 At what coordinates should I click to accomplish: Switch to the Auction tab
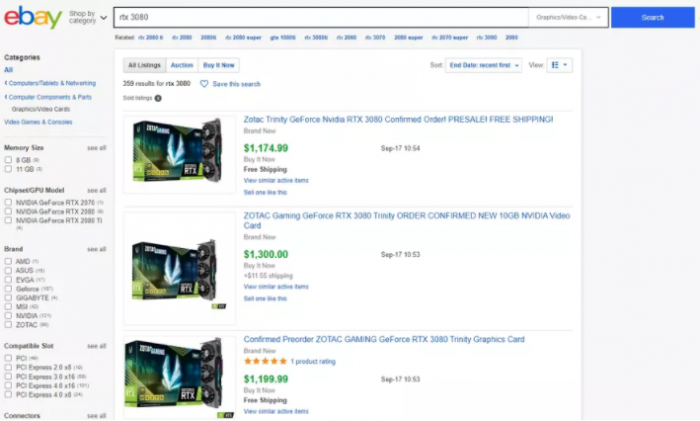(182, 65)
